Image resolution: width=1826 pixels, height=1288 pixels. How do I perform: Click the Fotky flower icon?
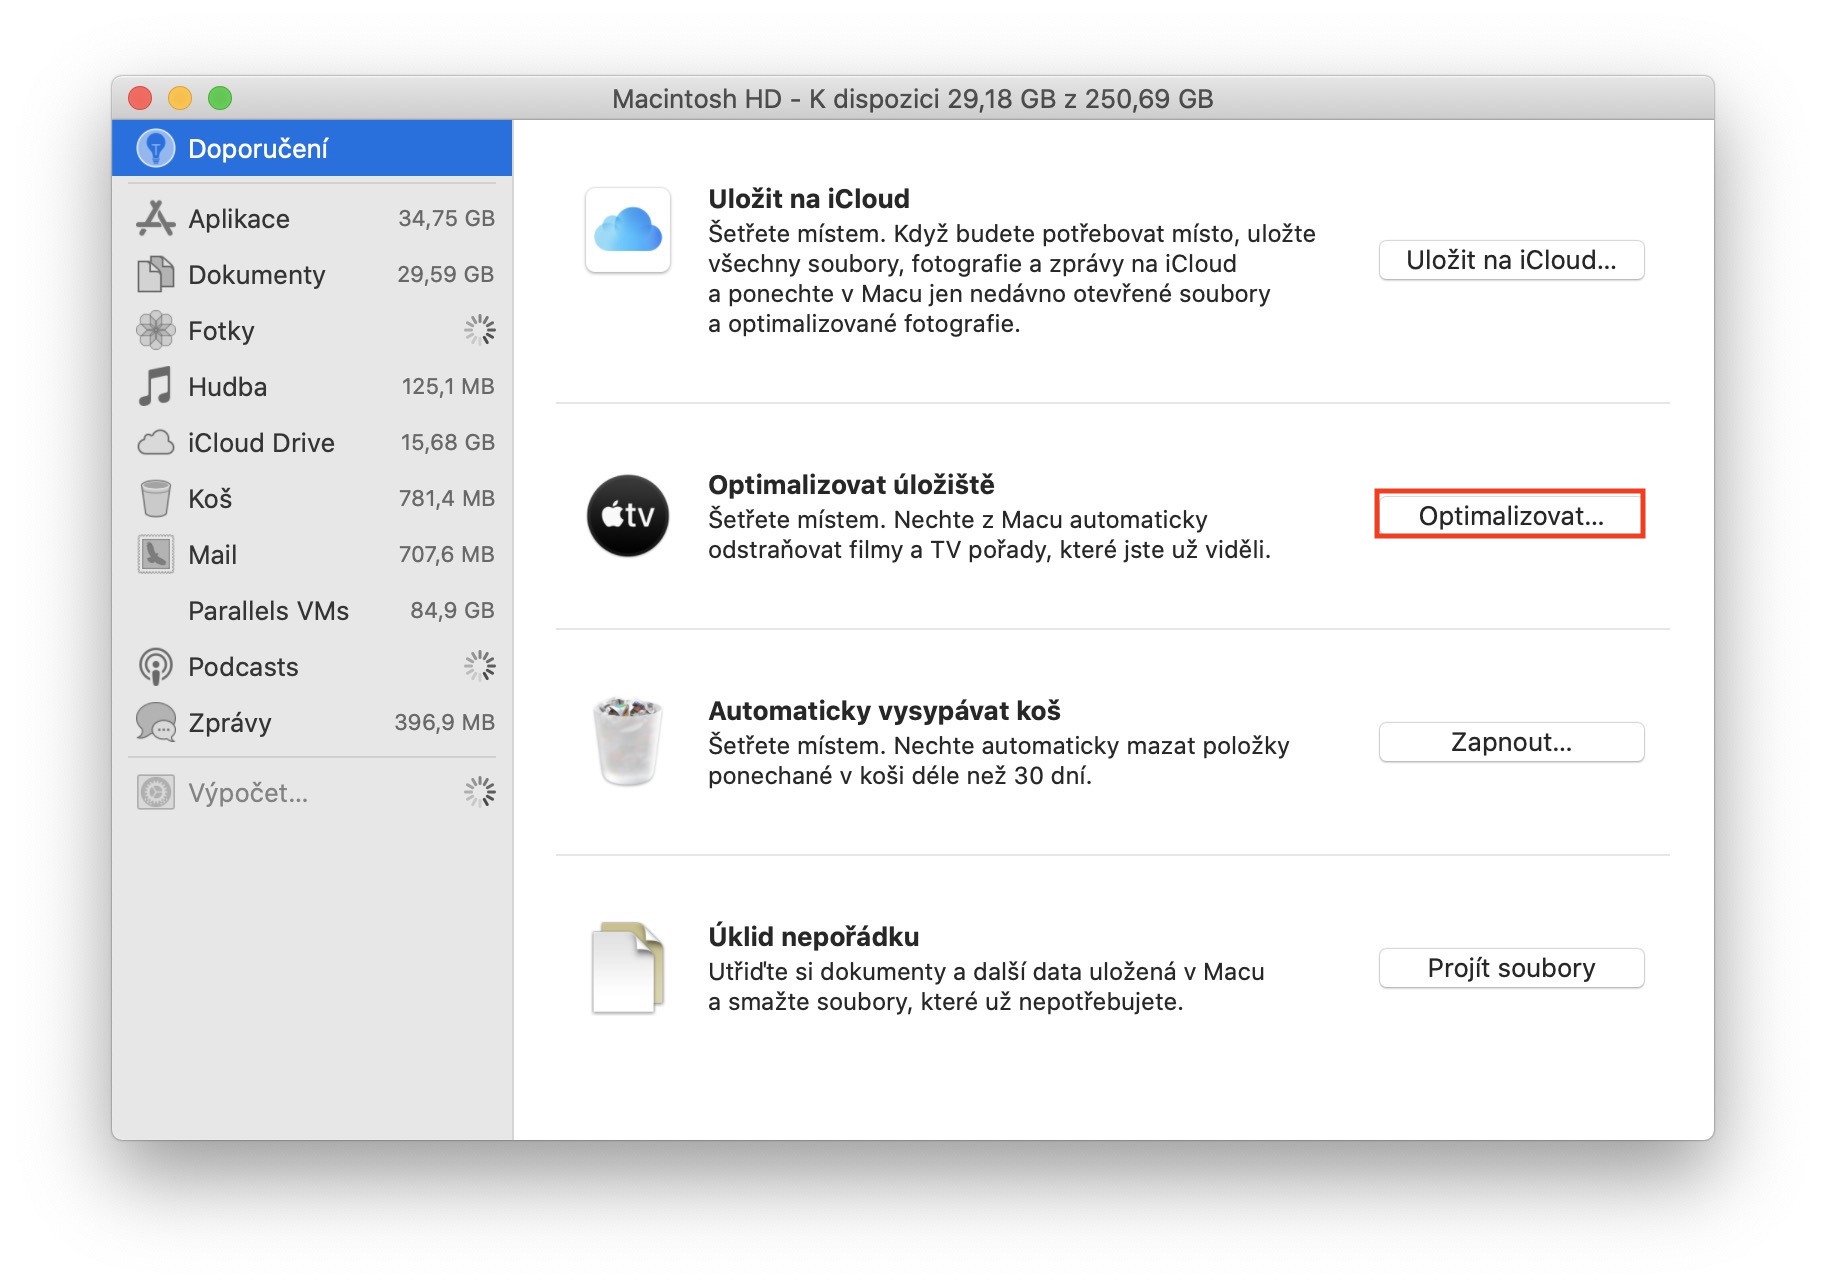(155, 330)
